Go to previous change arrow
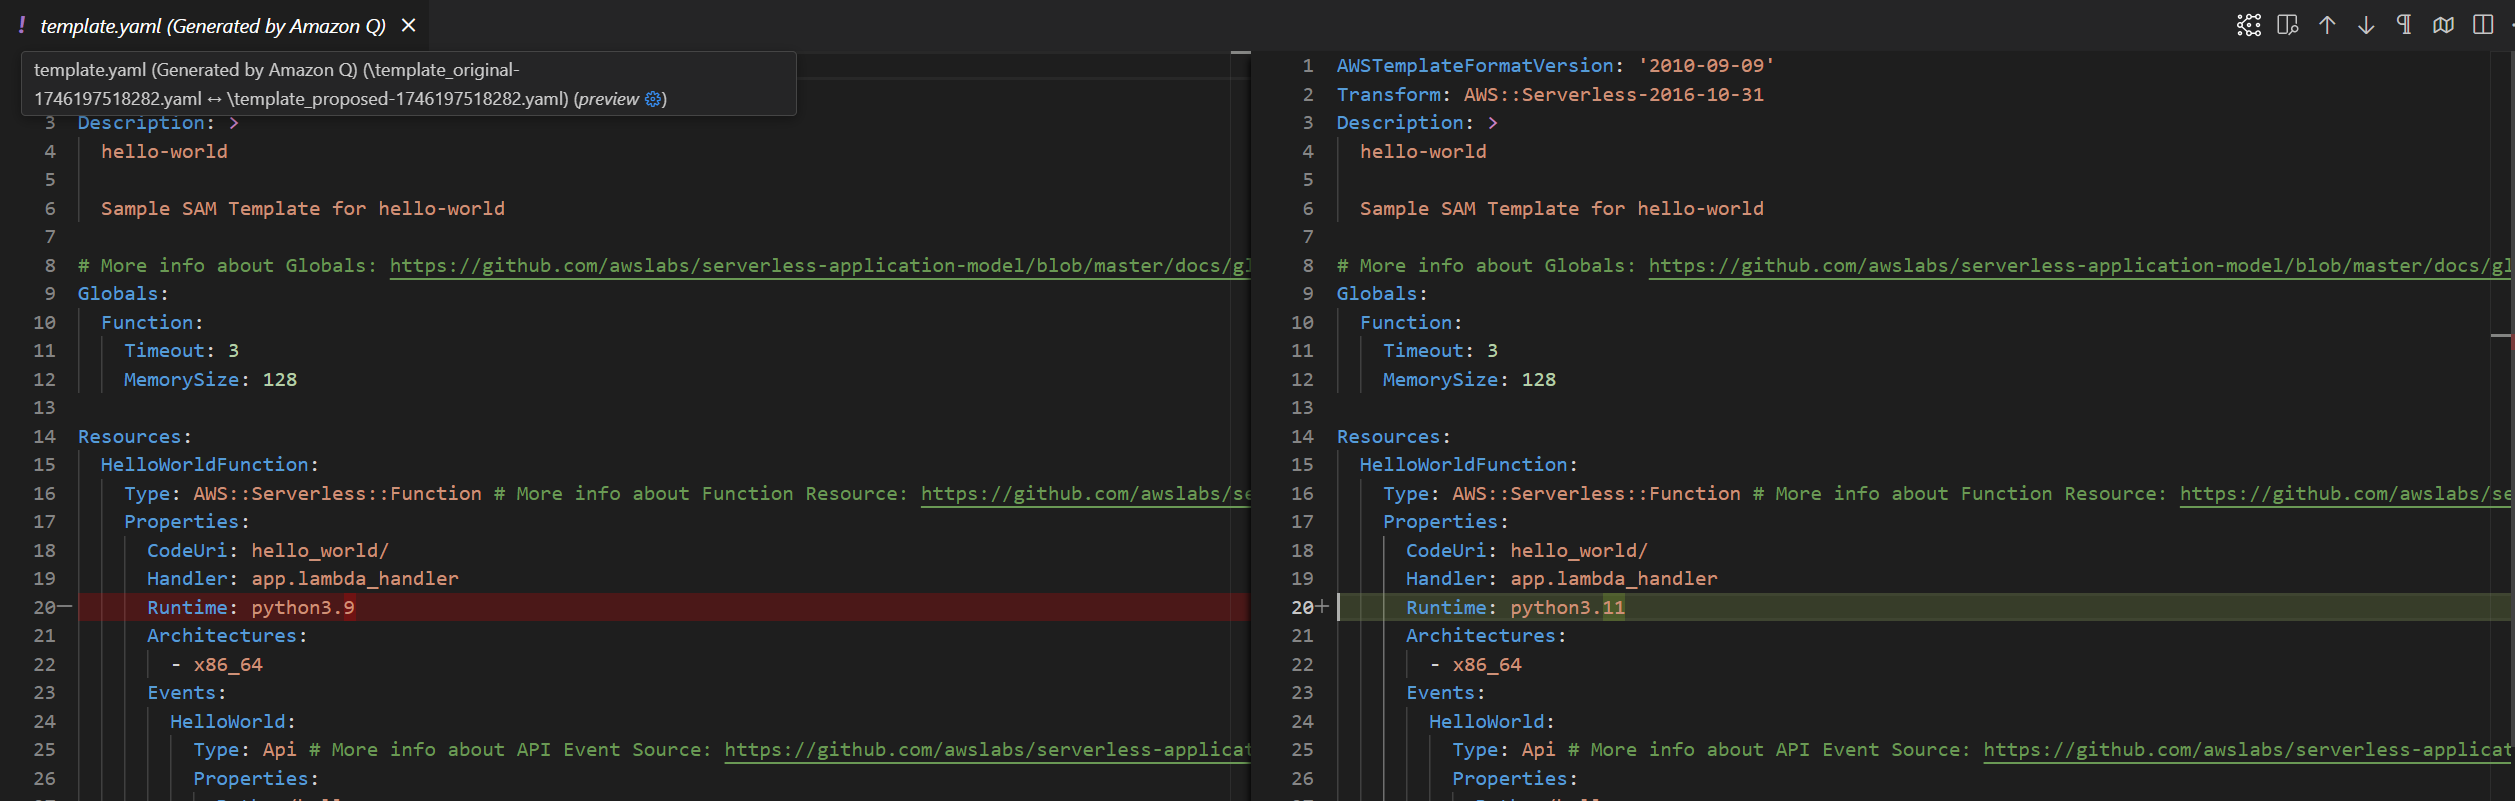2515x801 pixels. [2327, 25]
